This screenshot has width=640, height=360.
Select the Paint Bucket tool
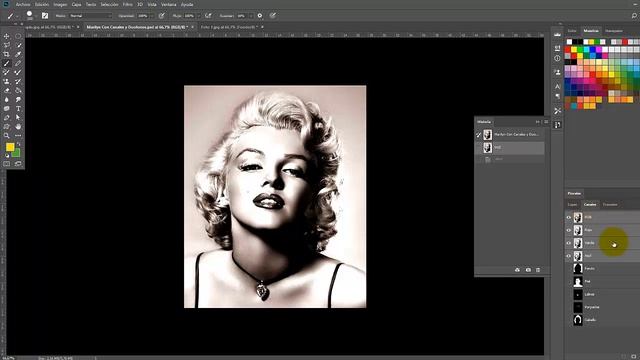(18, 90)
